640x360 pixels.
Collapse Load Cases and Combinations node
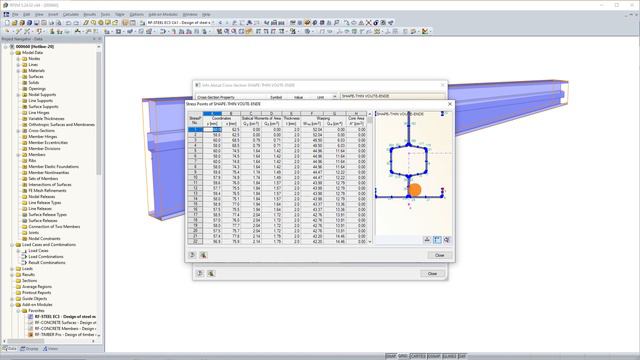click(x=12, y=245)
